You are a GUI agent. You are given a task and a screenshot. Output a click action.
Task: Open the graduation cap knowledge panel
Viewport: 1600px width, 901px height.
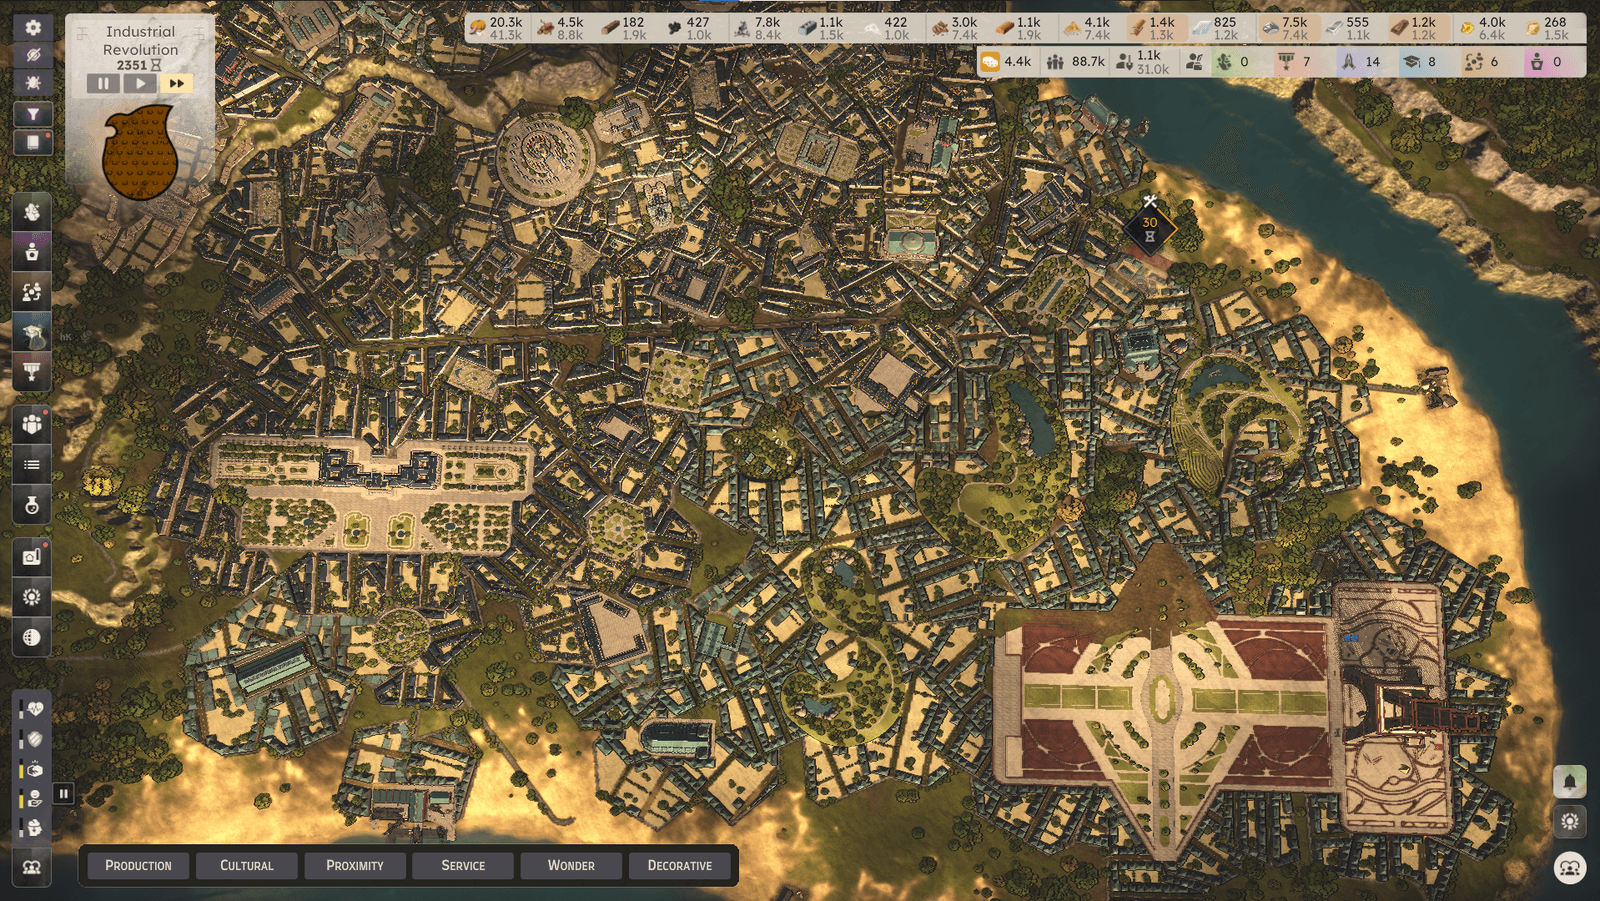(32, 332)
